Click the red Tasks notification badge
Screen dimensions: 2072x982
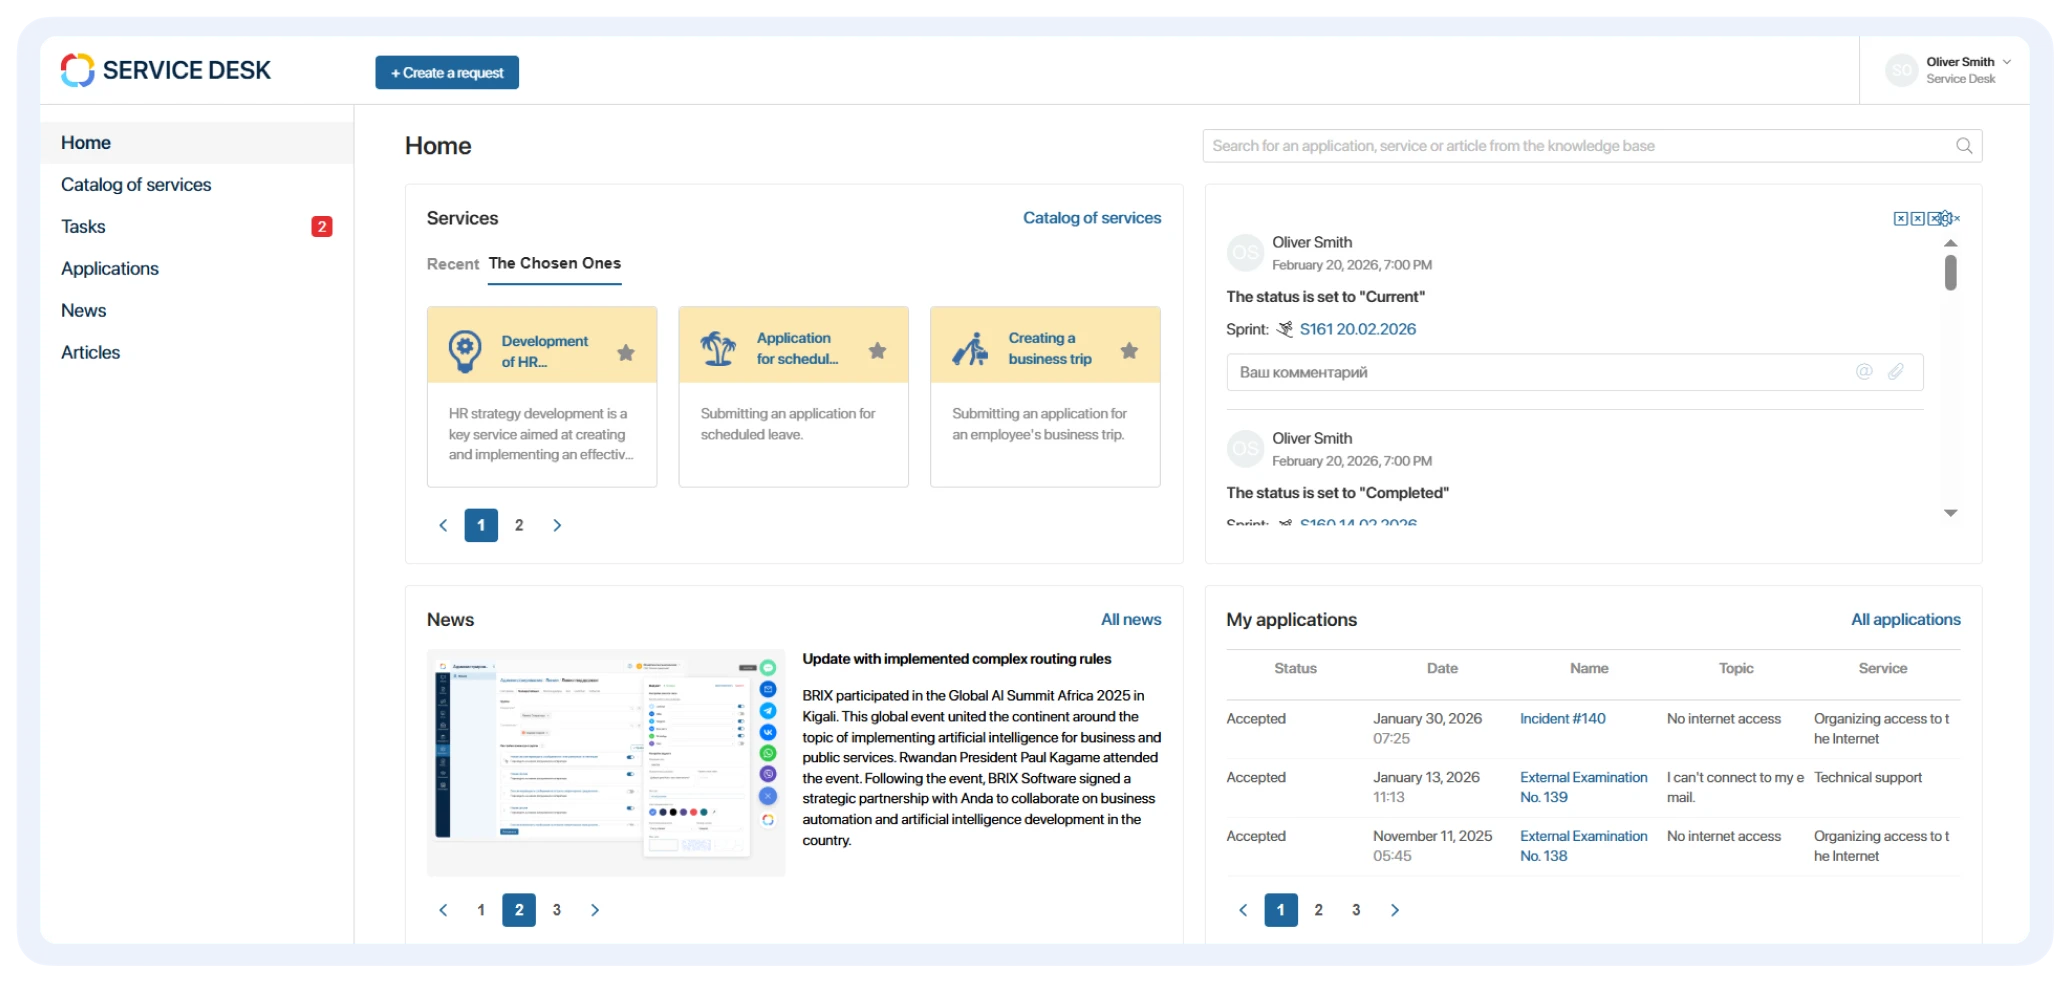click(321, 227)
